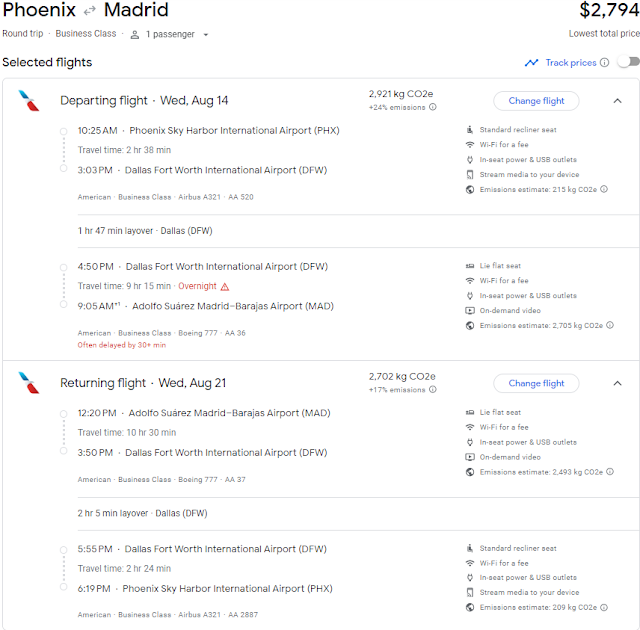
Task: Click info icon beside +24% emissions
Action: (x=433, y=107)
